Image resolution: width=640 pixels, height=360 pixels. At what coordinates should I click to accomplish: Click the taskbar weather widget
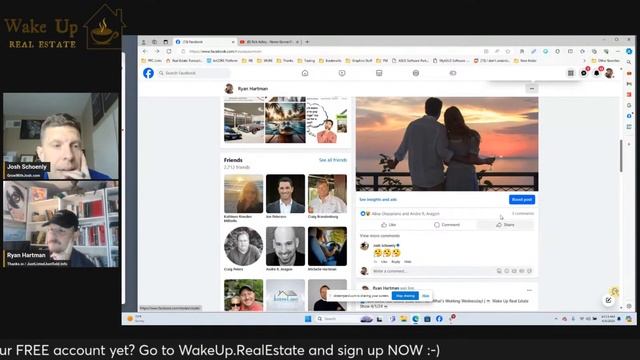136,319
